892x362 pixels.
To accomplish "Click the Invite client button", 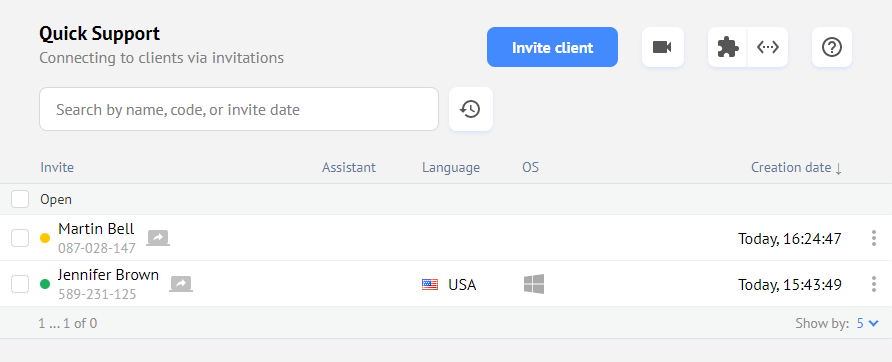I will pyautogui.click(x=552, y=47).
